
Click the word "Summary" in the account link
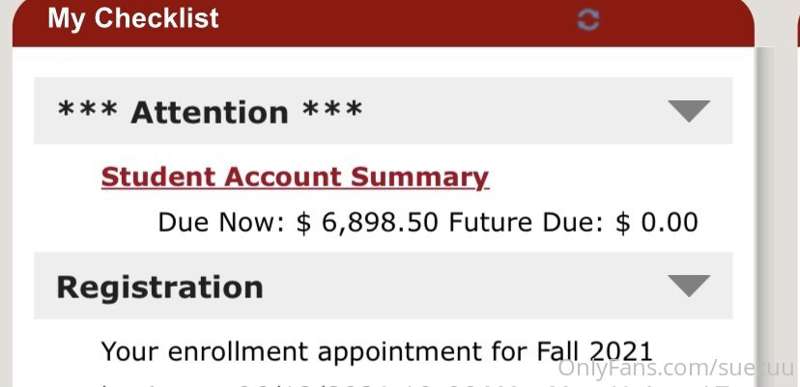(x=420, y=177)
